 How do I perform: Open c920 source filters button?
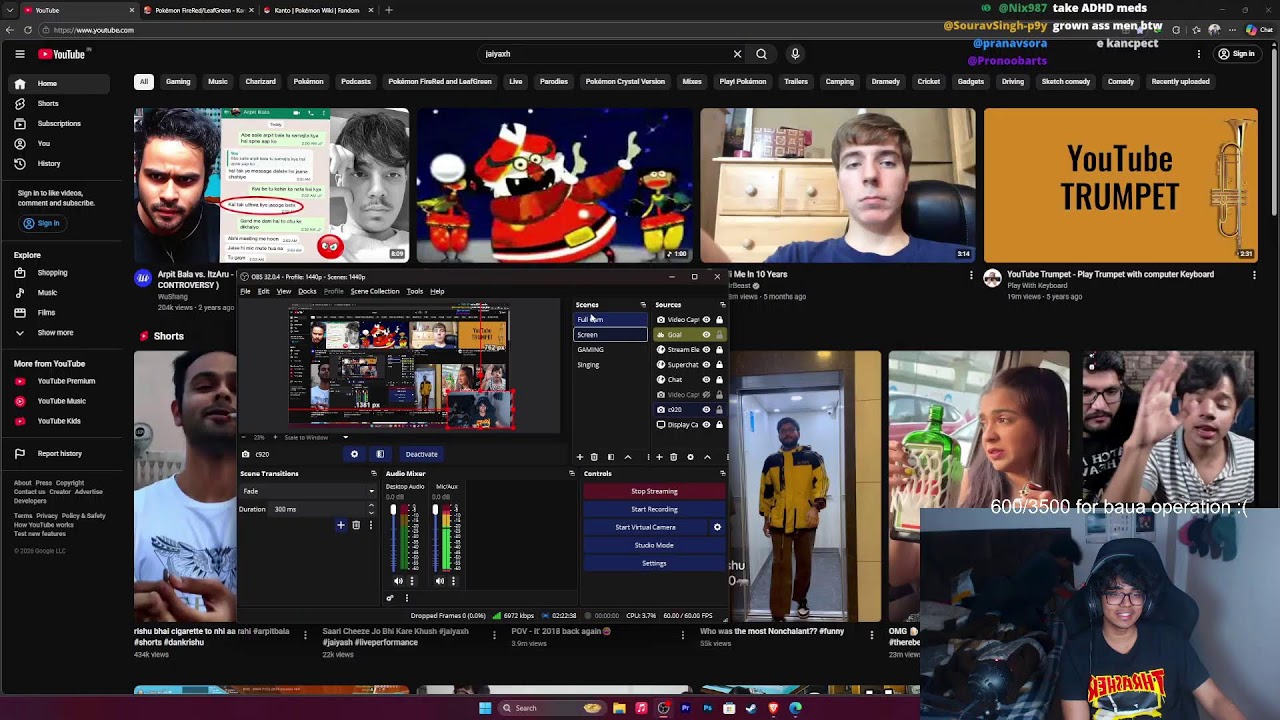pos(380,454)
